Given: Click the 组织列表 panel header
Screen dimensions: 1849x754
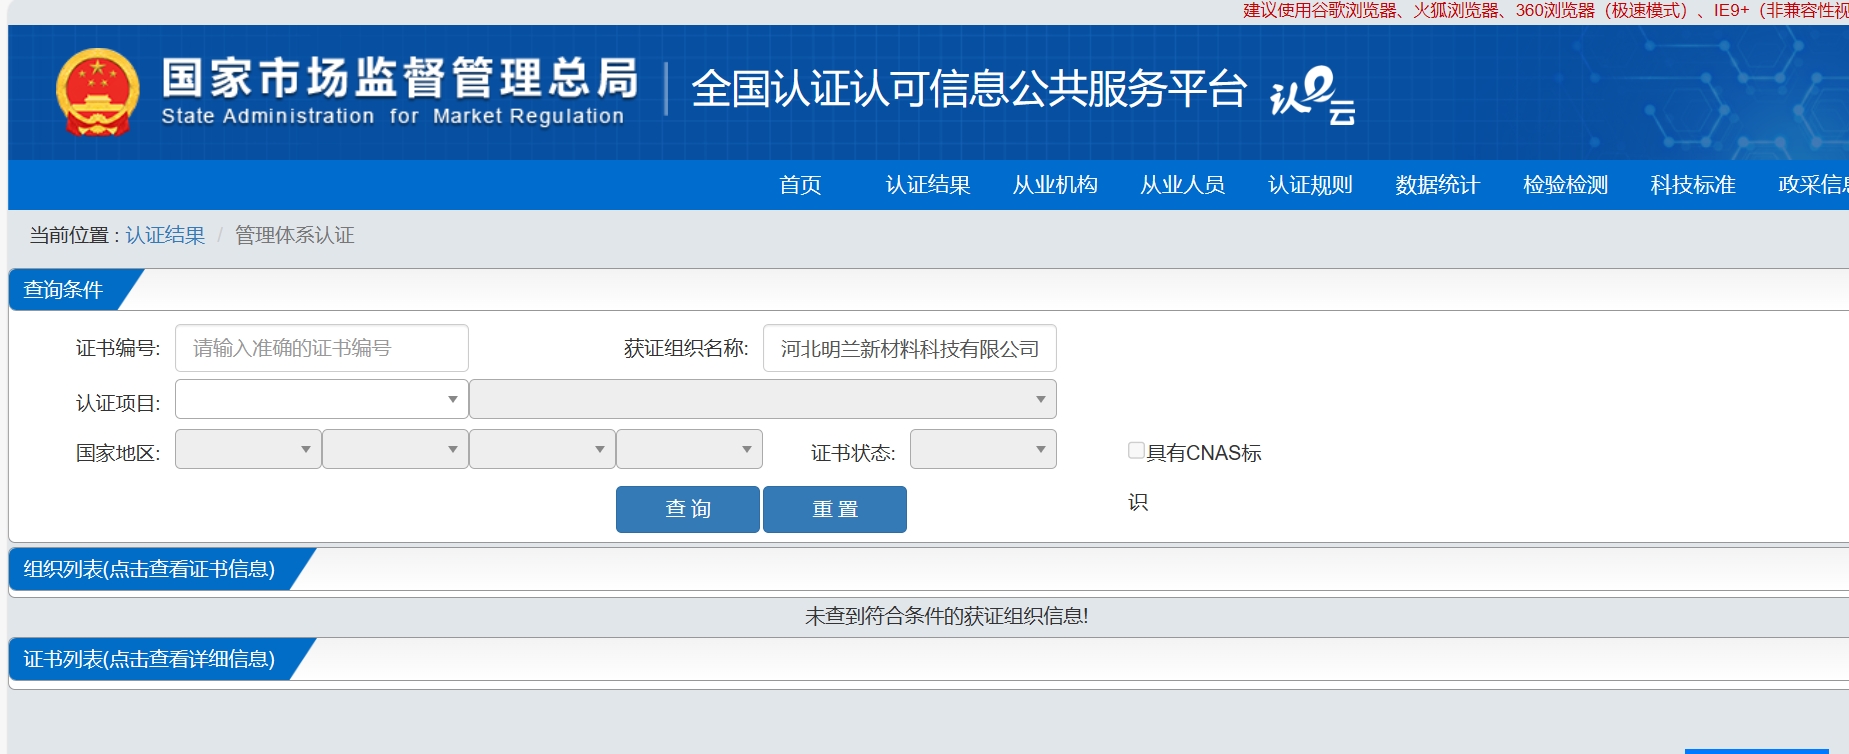Looking at the screenshot, I should coord(149,569).
